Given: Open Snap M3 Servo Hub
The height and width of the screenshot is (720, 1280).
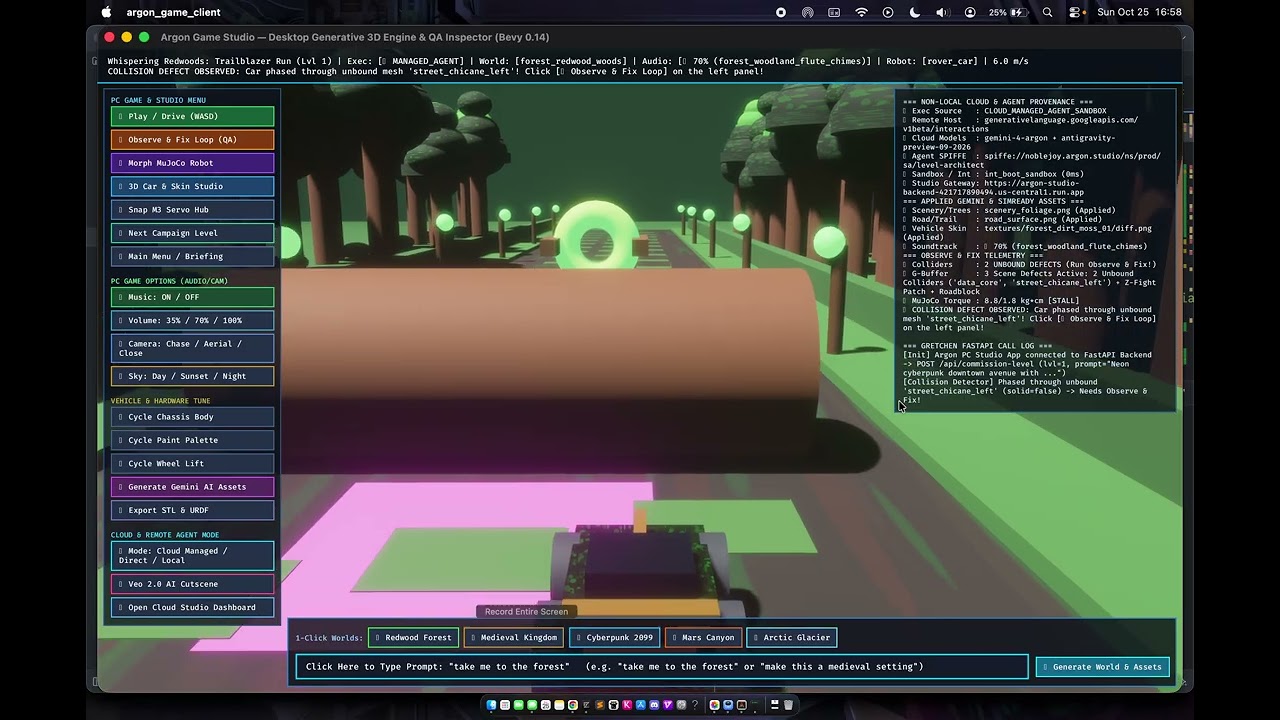Looking at the screenshot, I should pos(192,210).
